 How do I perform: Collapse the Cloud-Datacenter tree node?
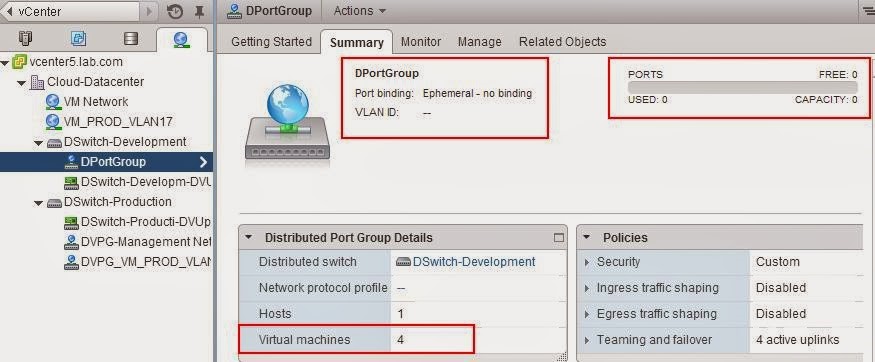point(21,83)
